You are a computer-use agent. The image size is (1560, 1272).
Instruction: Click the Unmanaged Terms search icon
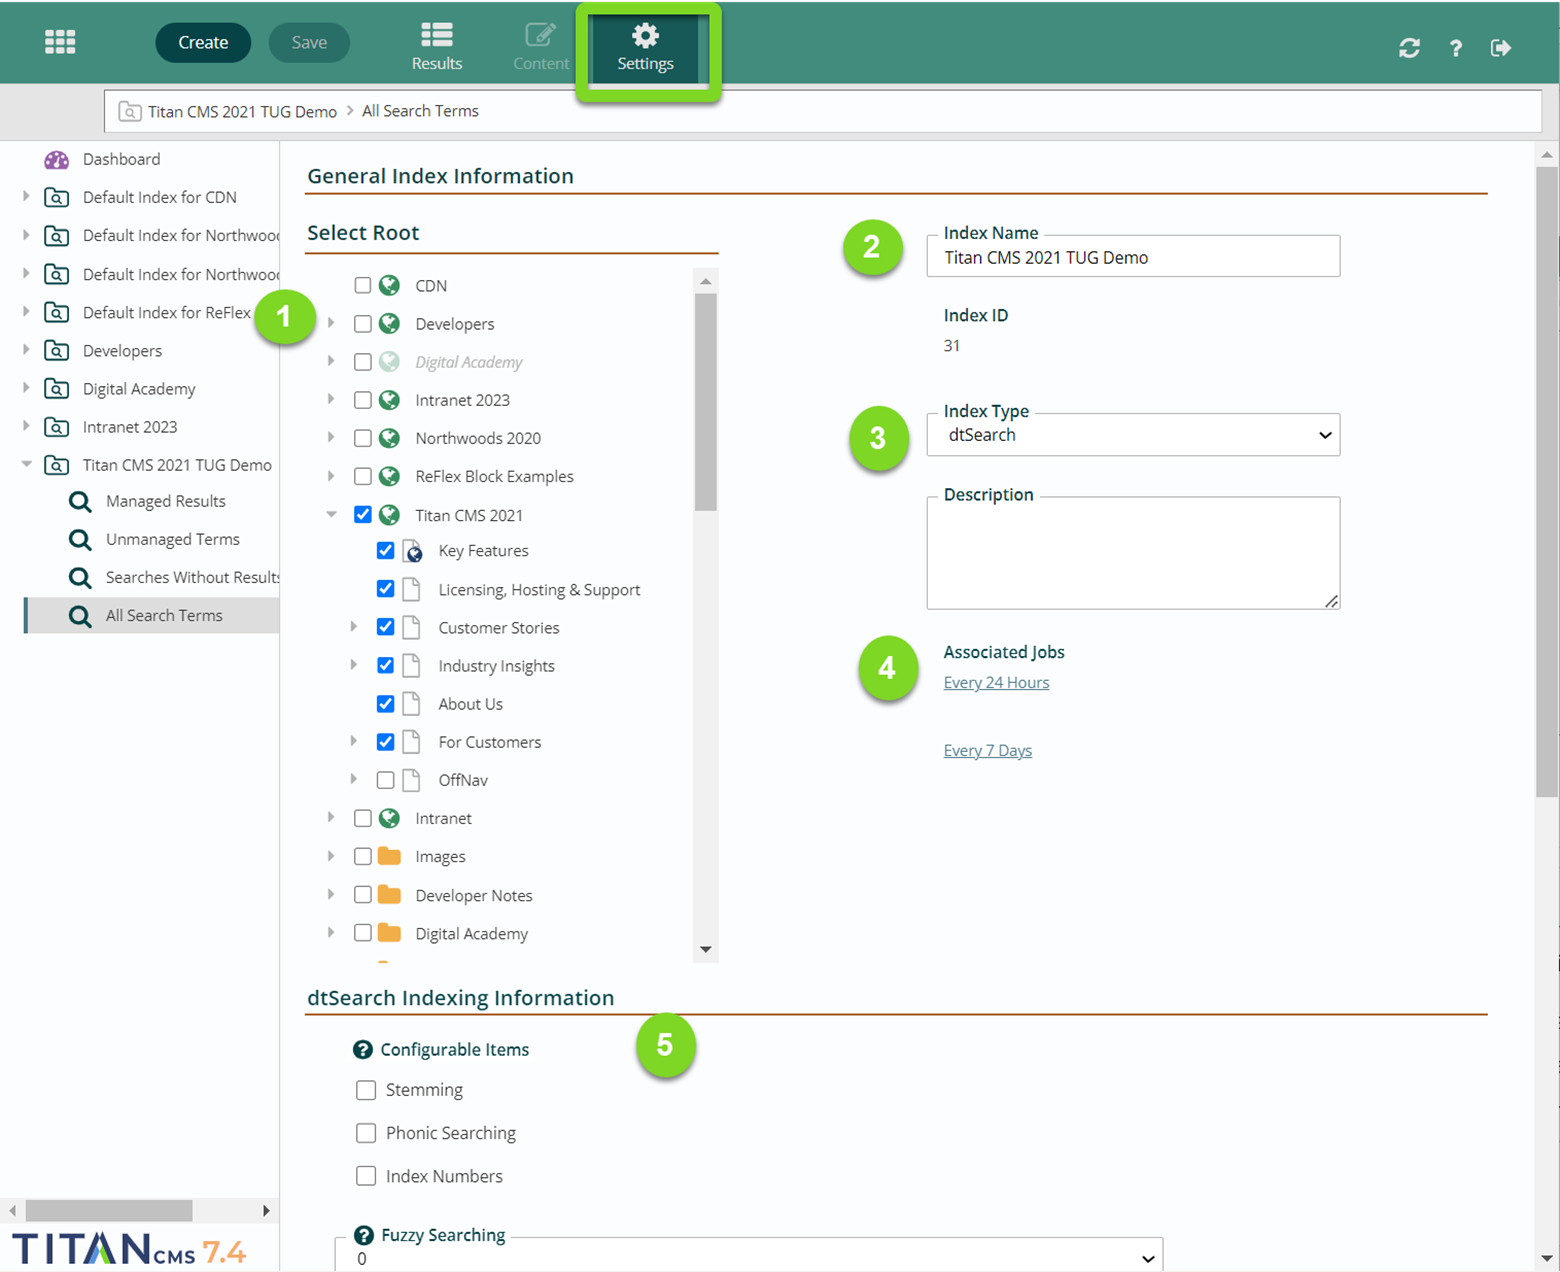coord(80,539)
